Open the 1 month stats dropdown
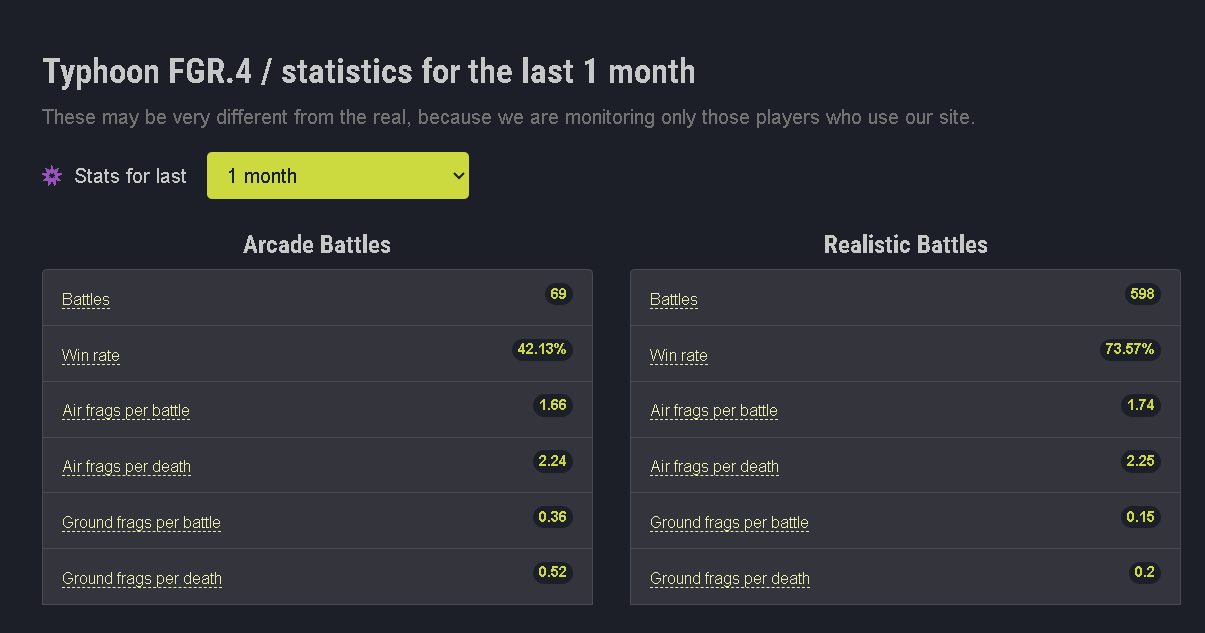 point(338,176)
